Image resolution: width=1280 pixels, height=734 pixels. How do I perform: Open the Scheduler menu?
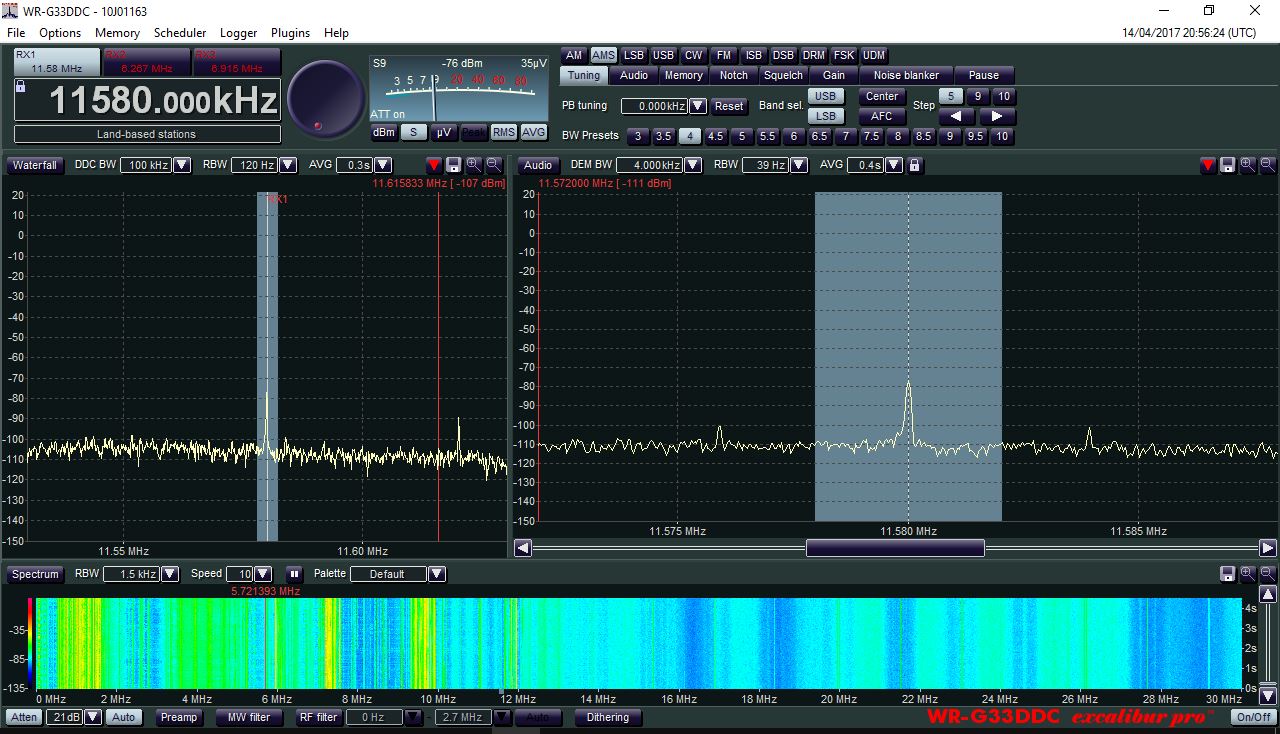pos(180,33)
